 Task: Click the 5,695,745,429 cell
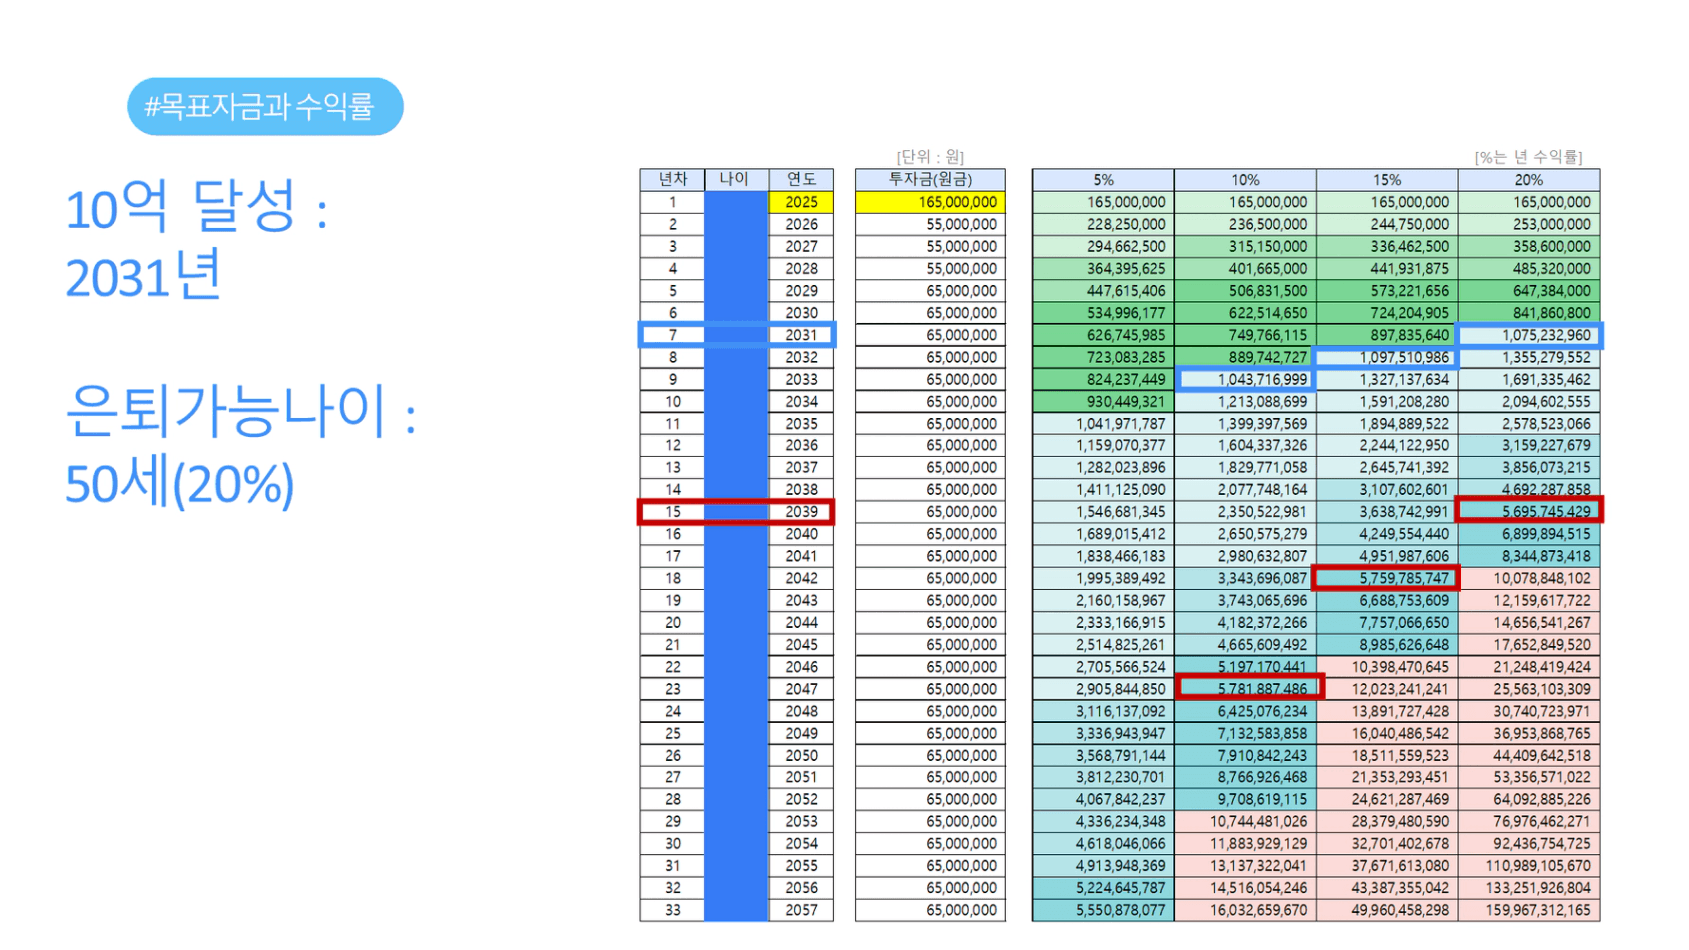point(1529,512)
